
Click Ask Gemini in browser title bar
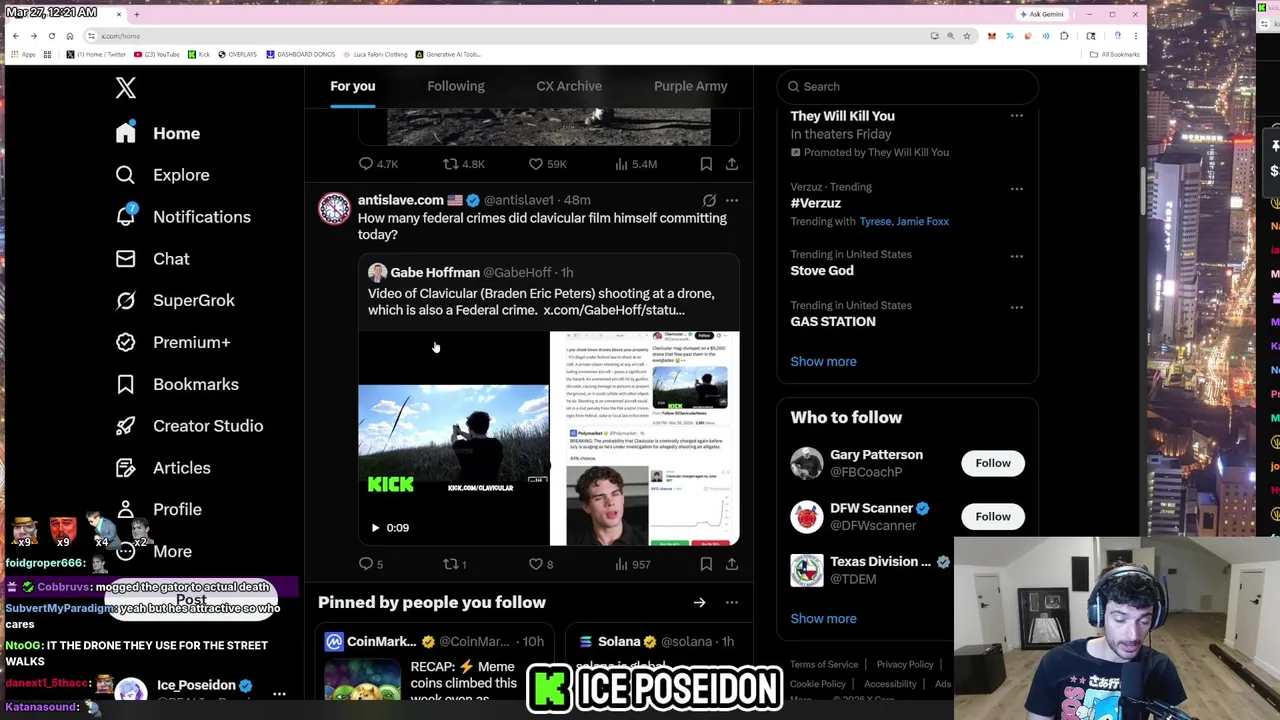coord(1041,14)
